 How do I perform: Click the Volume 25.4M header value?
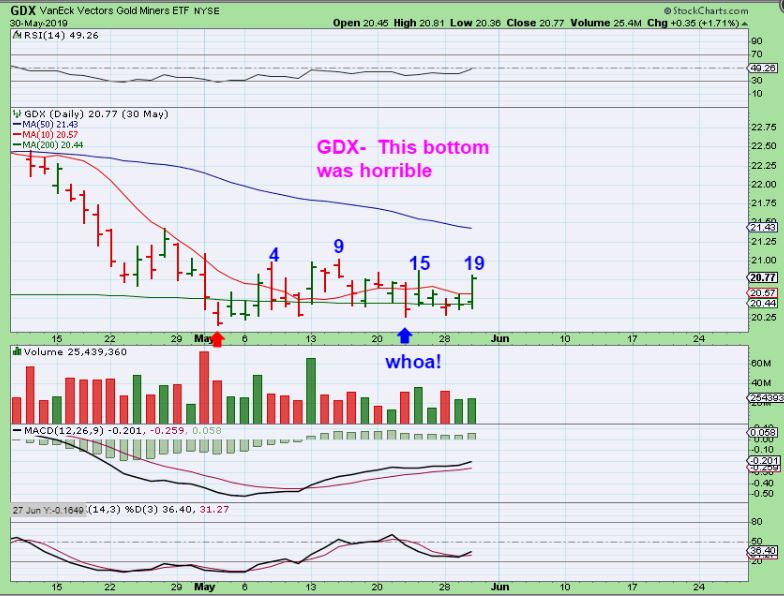click(x=606, y=23)
